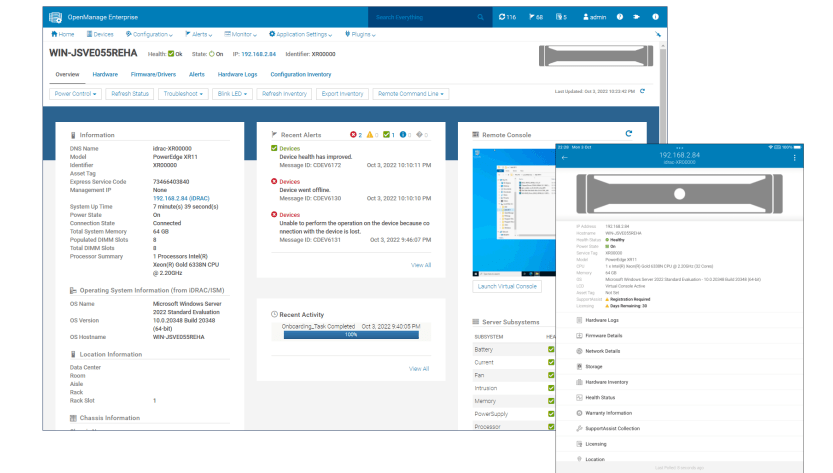Click View All under Recent Alerts
Viewport: 833px width, 473px height.
421,265
